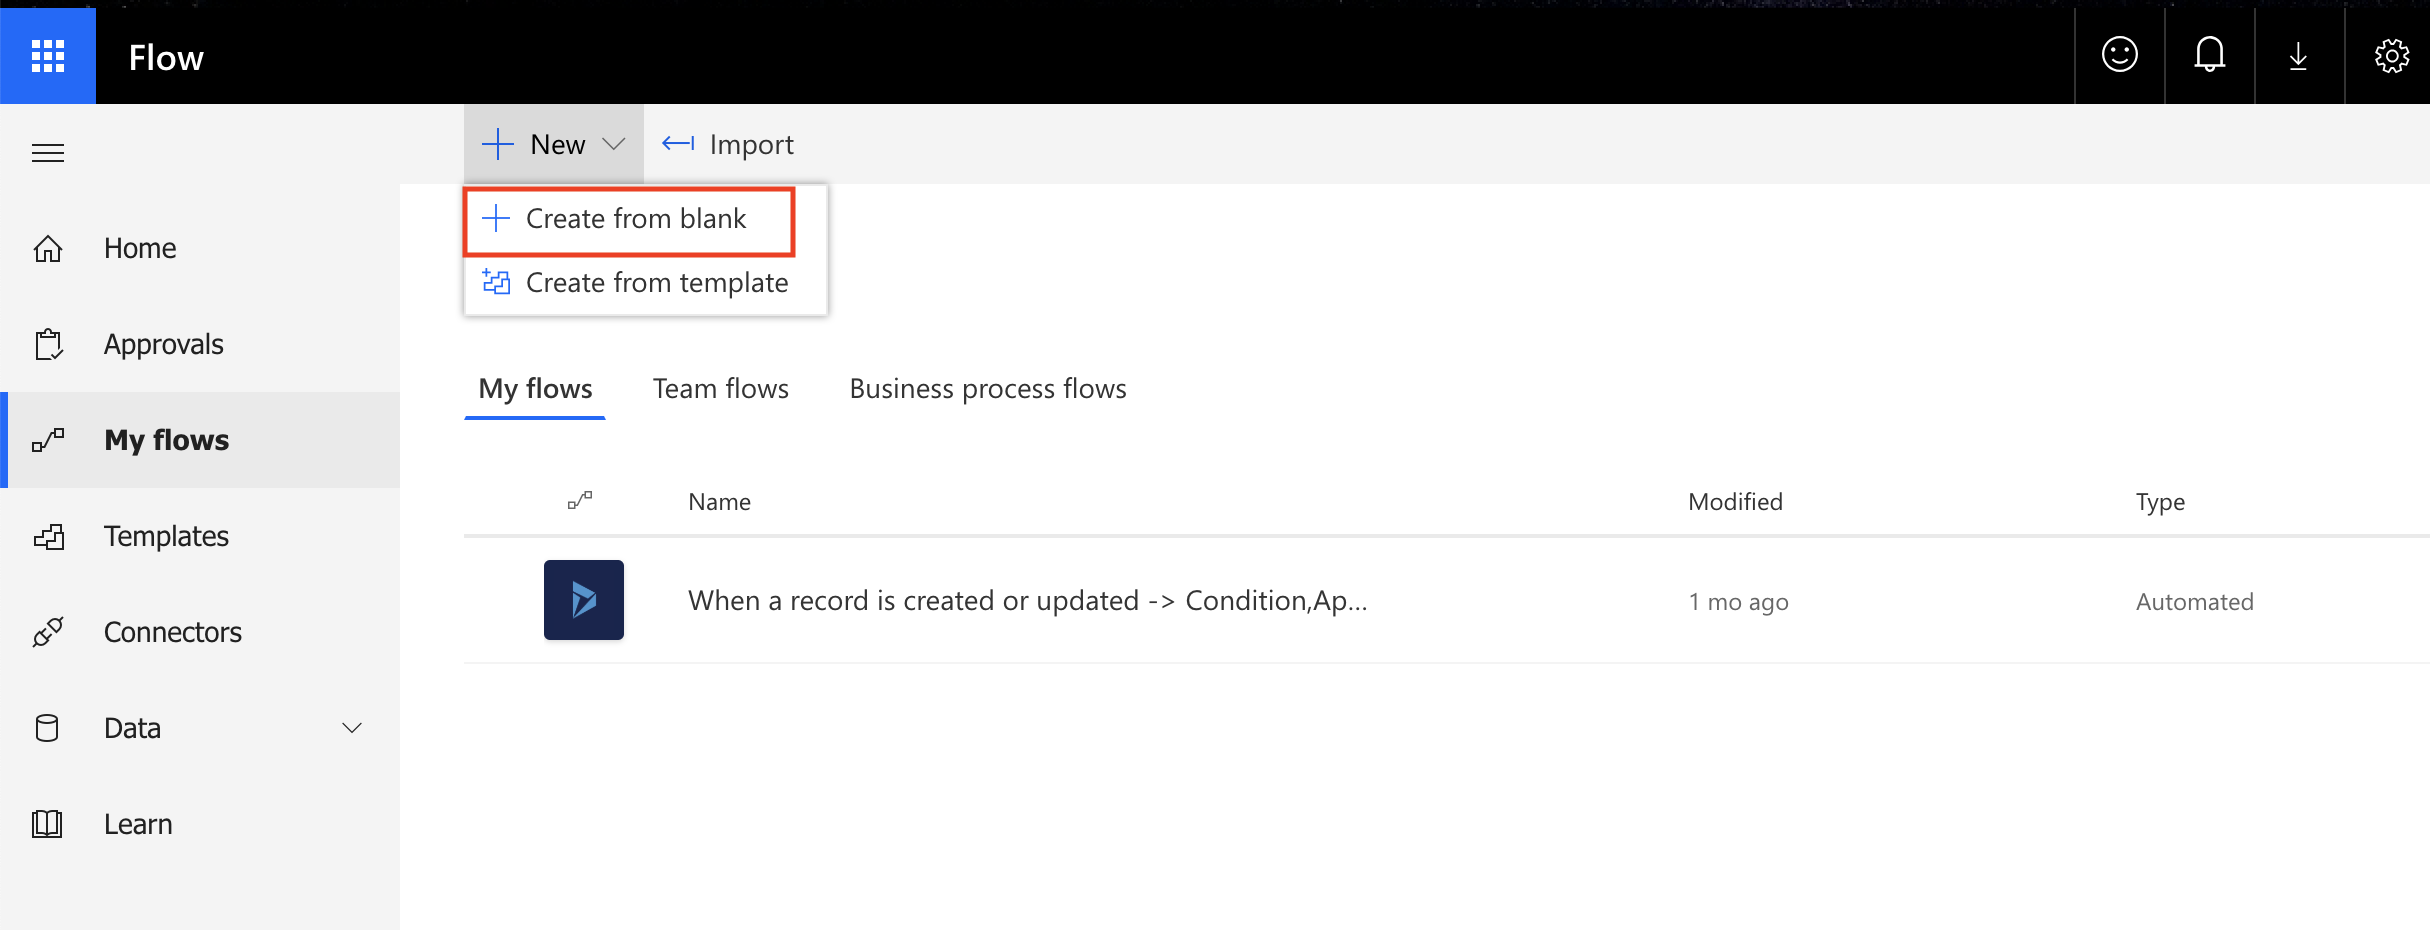Go to Approvals in the sidebar
The image size is (2430, 930).
[163, 344]
